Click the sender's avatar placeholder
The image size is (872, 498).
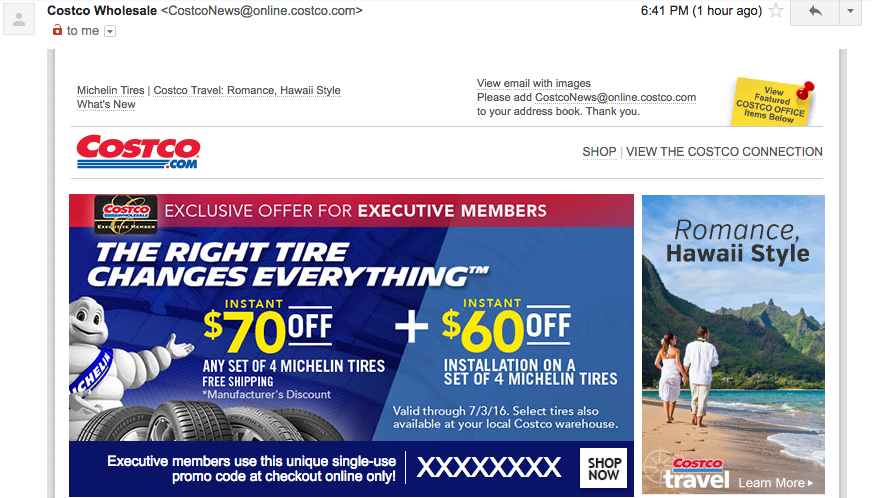[x=19, y=19]
